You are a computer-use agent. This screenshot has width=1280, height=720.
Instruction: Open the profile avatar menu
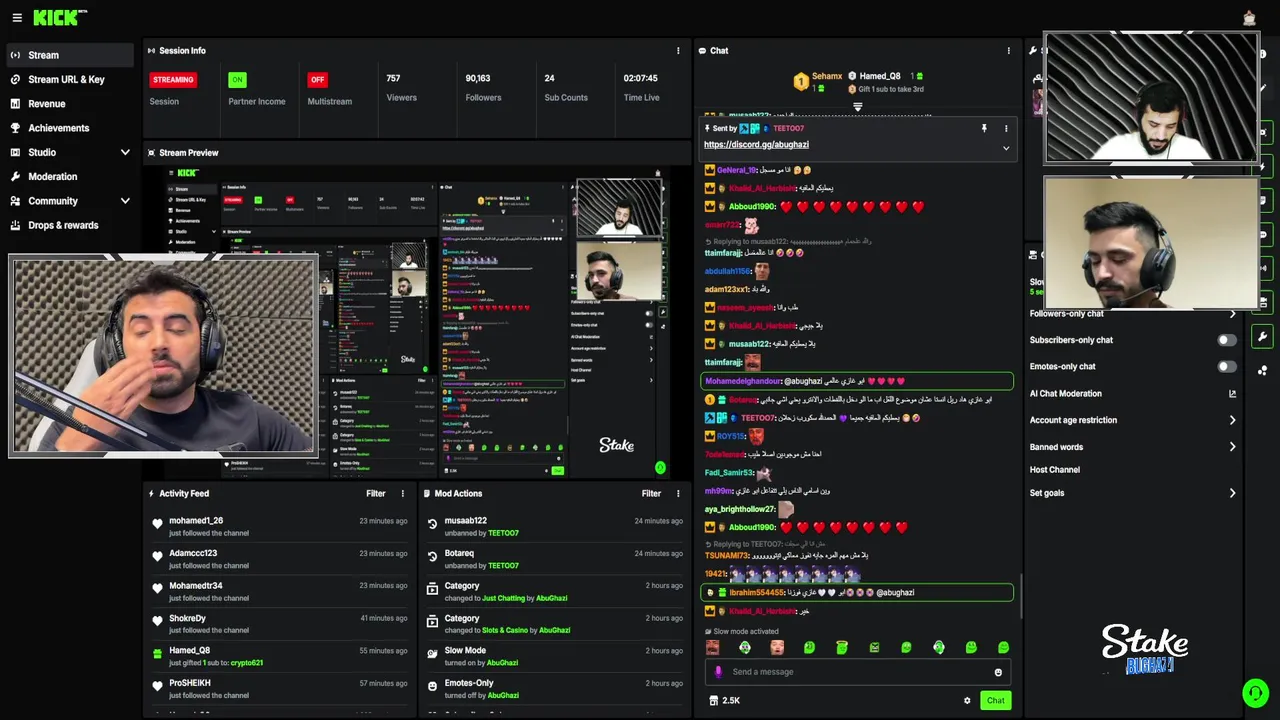coord(1249,18)
